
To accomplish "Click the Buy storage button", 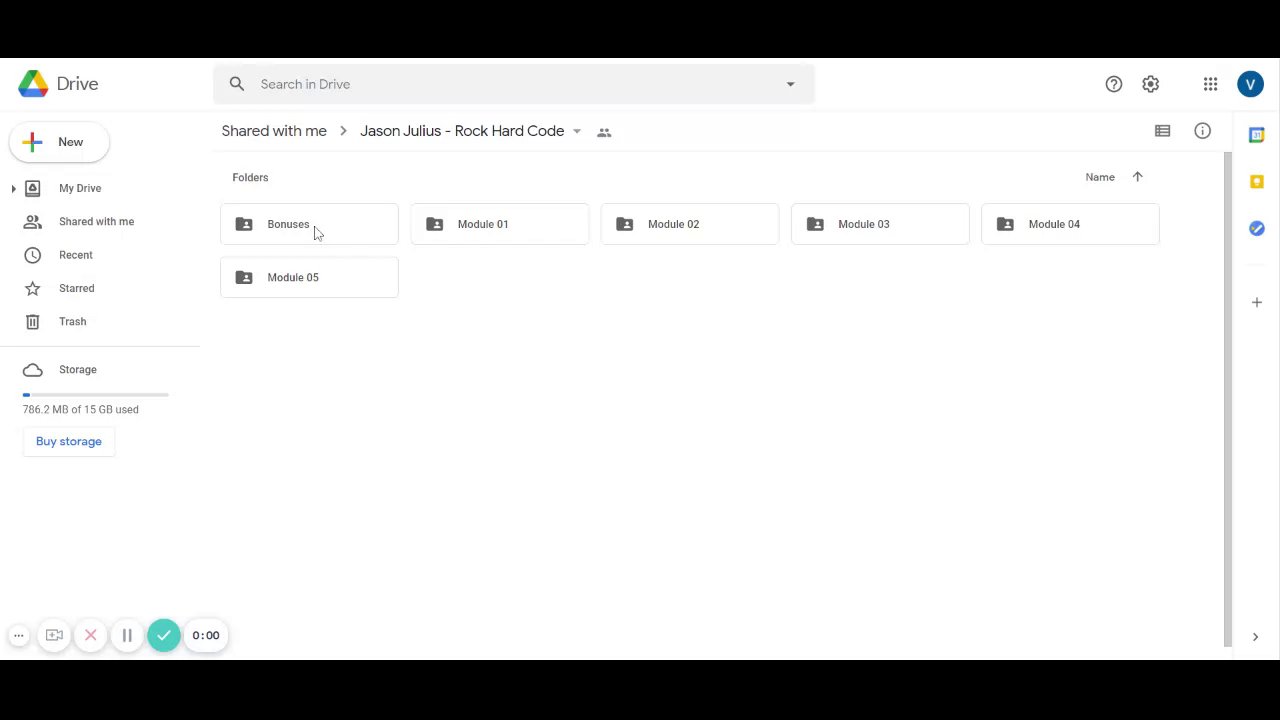I will coord(69,441).
